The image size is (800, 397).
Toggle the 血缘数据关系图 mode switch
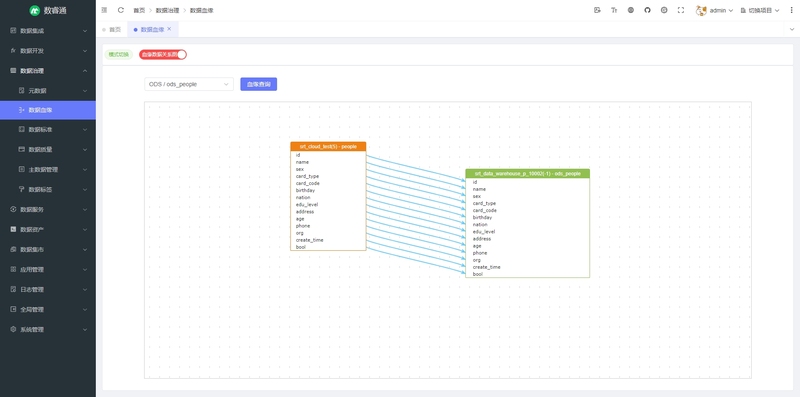163,55
